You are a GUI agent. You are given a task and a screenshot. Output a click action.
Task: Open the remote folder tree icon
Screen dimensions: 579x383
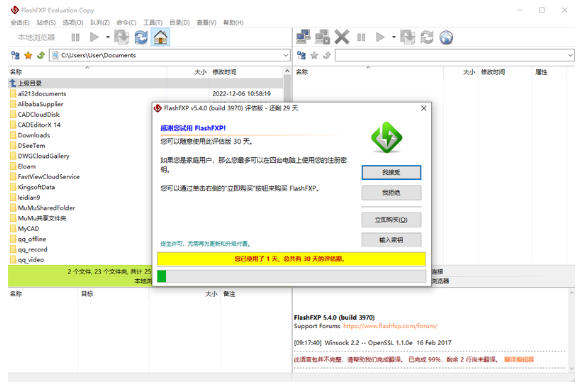pyautogui.click(x=301, y=56)
